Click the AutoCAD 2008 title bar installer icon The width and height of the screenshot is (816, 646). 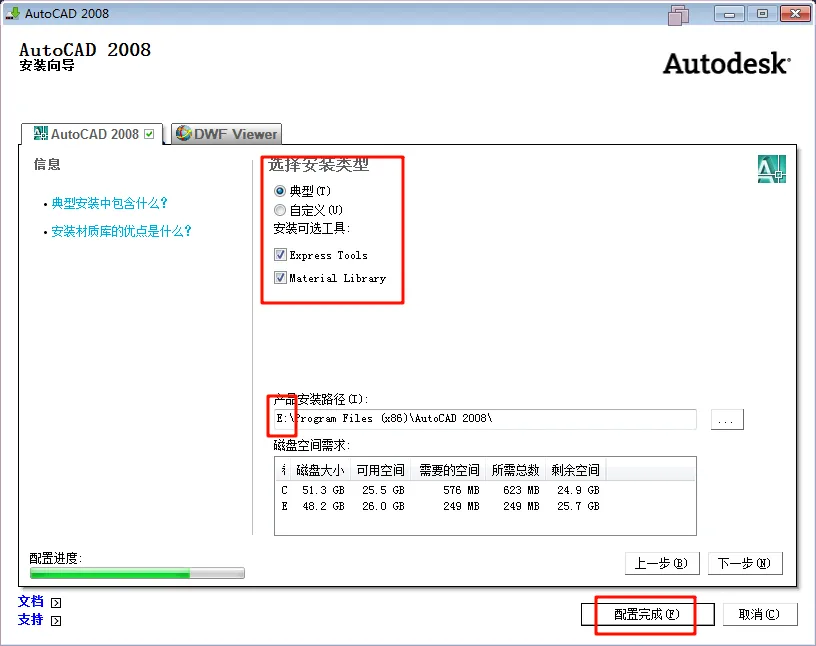pos(12,14)
